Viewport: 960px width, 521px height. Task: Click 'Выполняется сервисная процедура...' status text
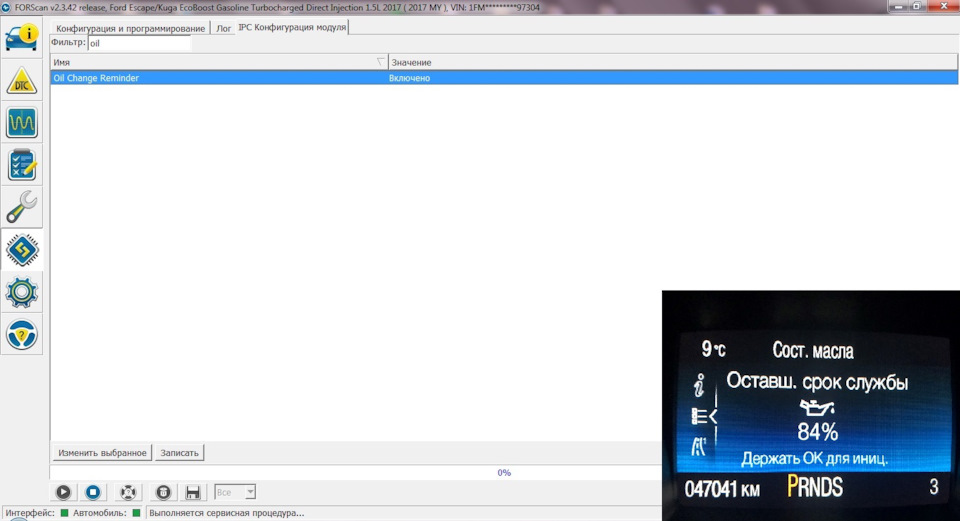pos(227,513)
